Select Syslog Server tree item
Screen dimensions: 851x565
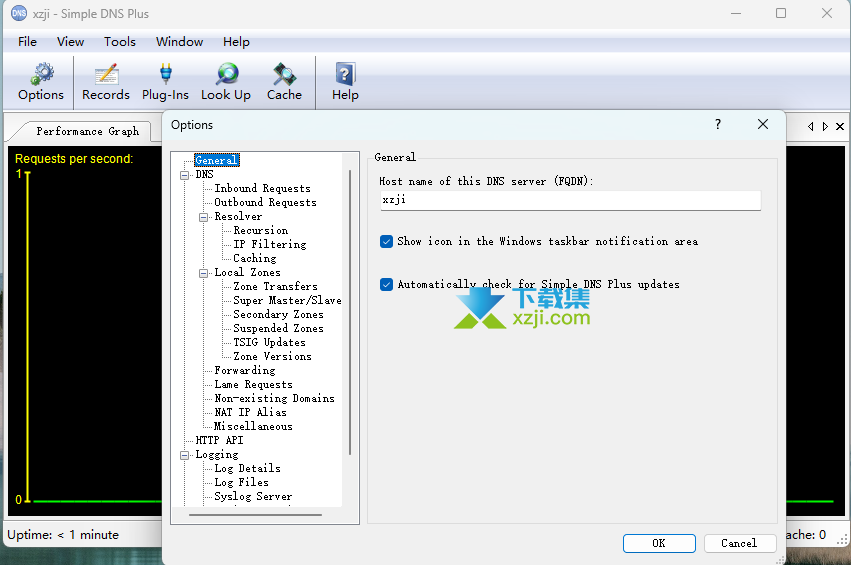[253, 497]
